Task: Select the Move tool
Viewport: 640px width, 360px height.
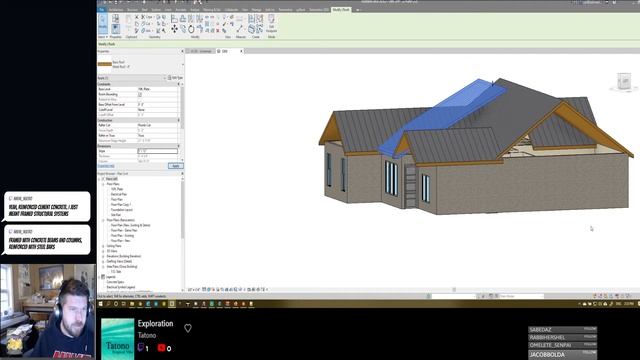Action: [174, 29]
